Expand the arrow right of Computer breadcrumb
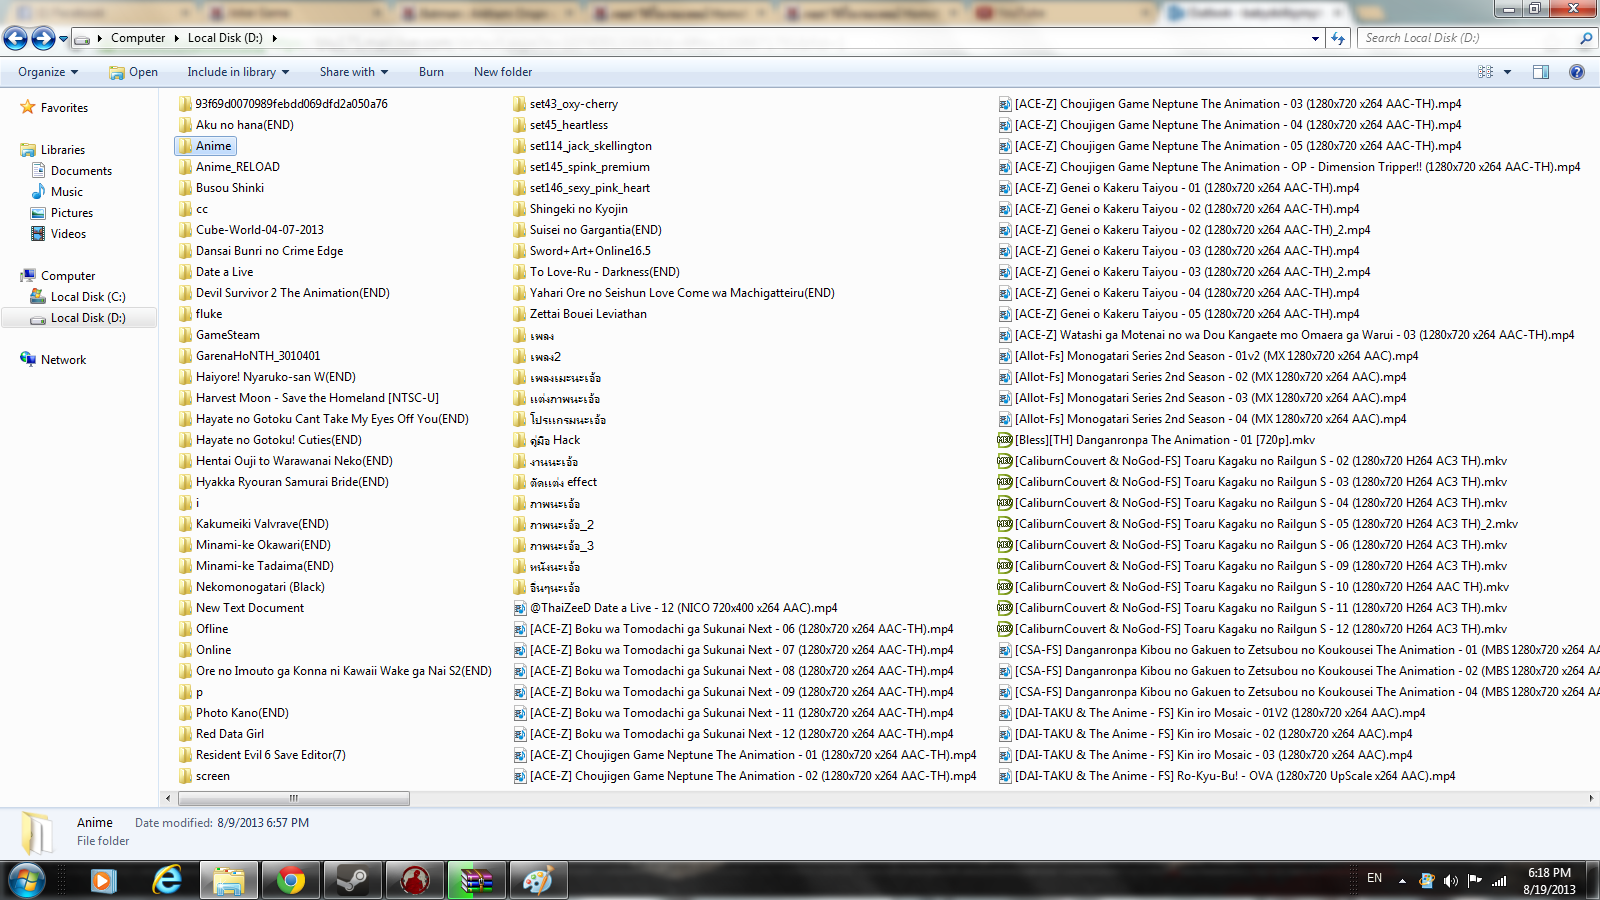The height and width of the screenshot is (900, 1600). click(x=176, y=38)
